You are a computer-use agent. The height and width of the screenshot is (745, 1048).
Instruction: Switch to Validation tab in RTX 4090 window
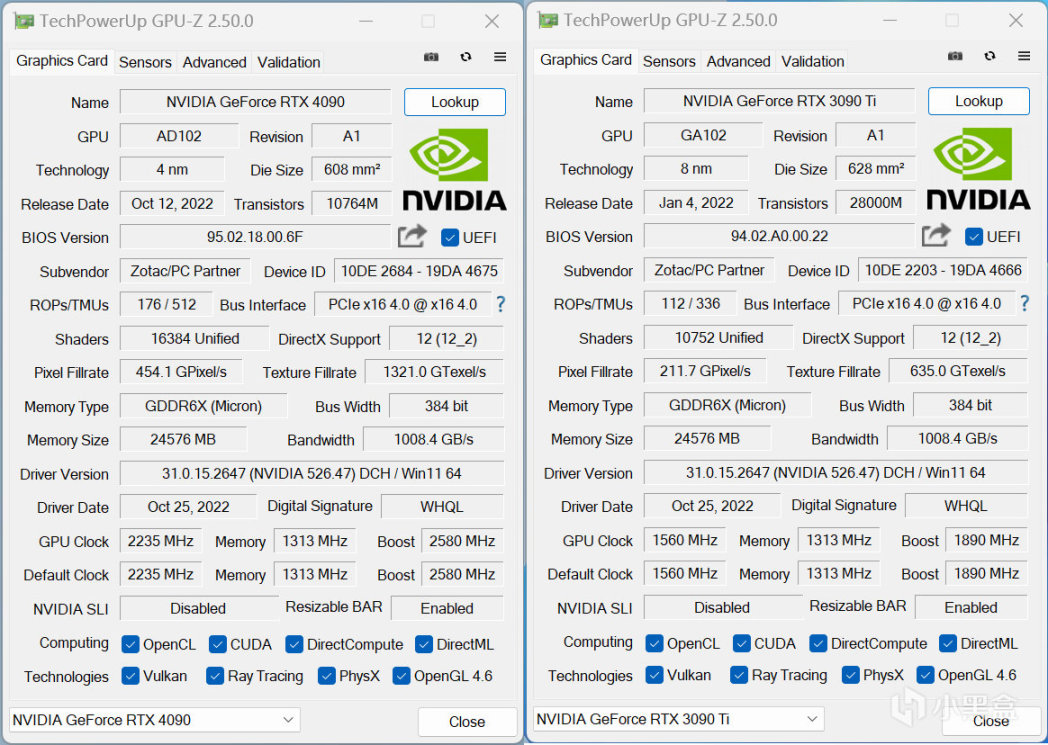pos(289,62)
